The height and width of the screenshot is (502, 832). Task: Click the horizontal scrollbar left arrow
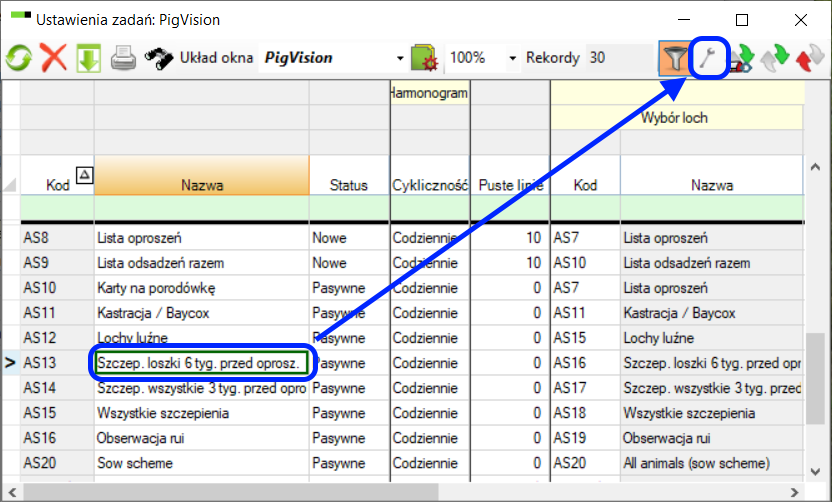(x=12, y=492)
